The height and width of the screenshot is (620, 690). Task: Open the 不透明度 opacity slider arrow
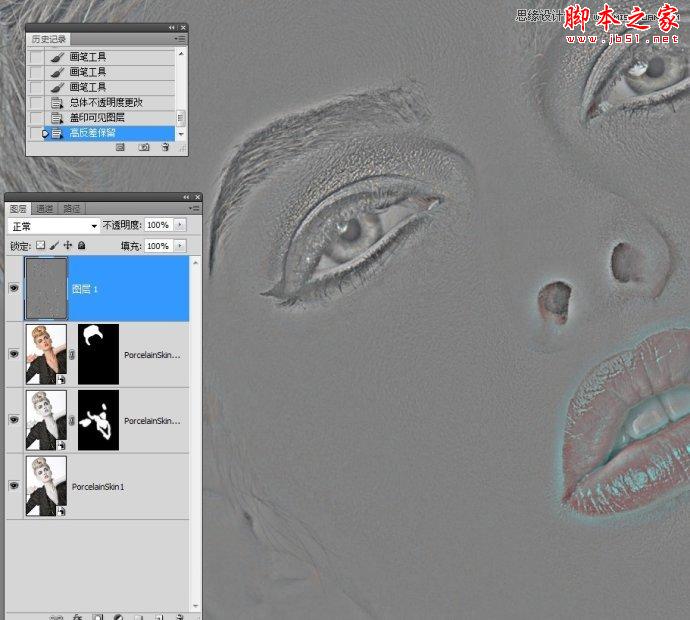(180, 225)
